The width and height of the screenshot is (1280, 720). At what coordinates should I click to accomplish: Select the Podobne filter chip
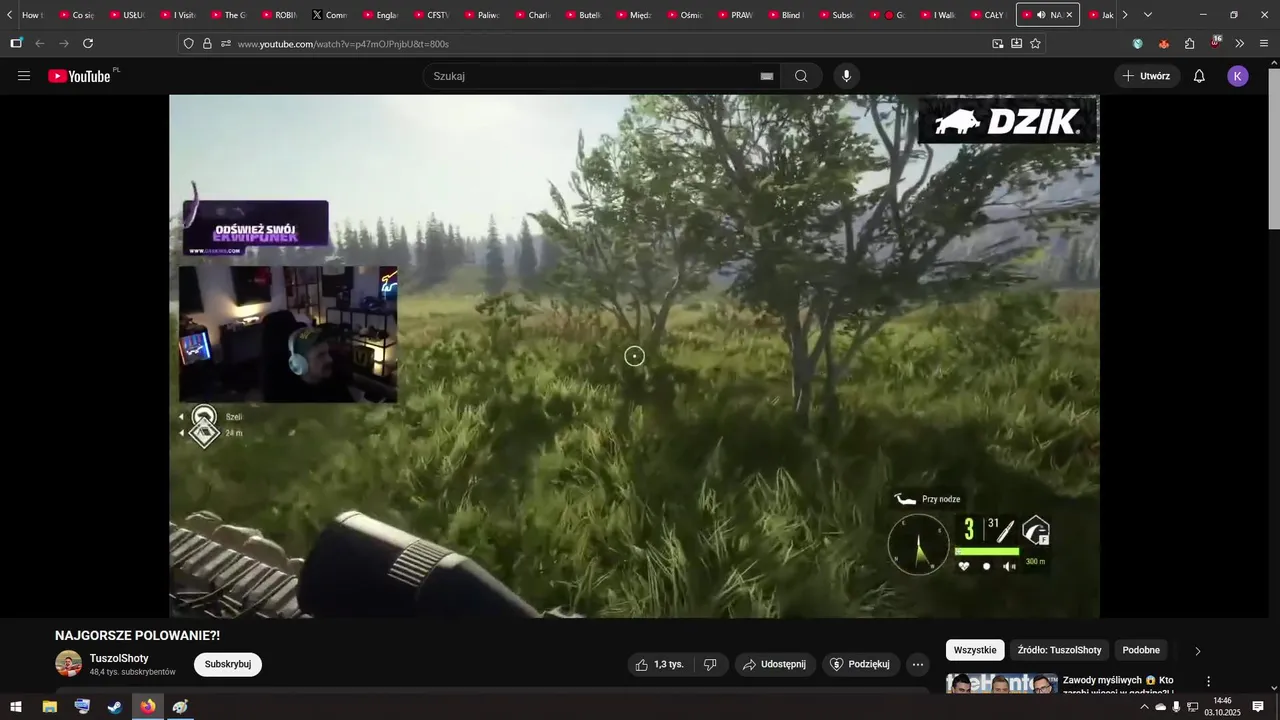click(1141, 650)
